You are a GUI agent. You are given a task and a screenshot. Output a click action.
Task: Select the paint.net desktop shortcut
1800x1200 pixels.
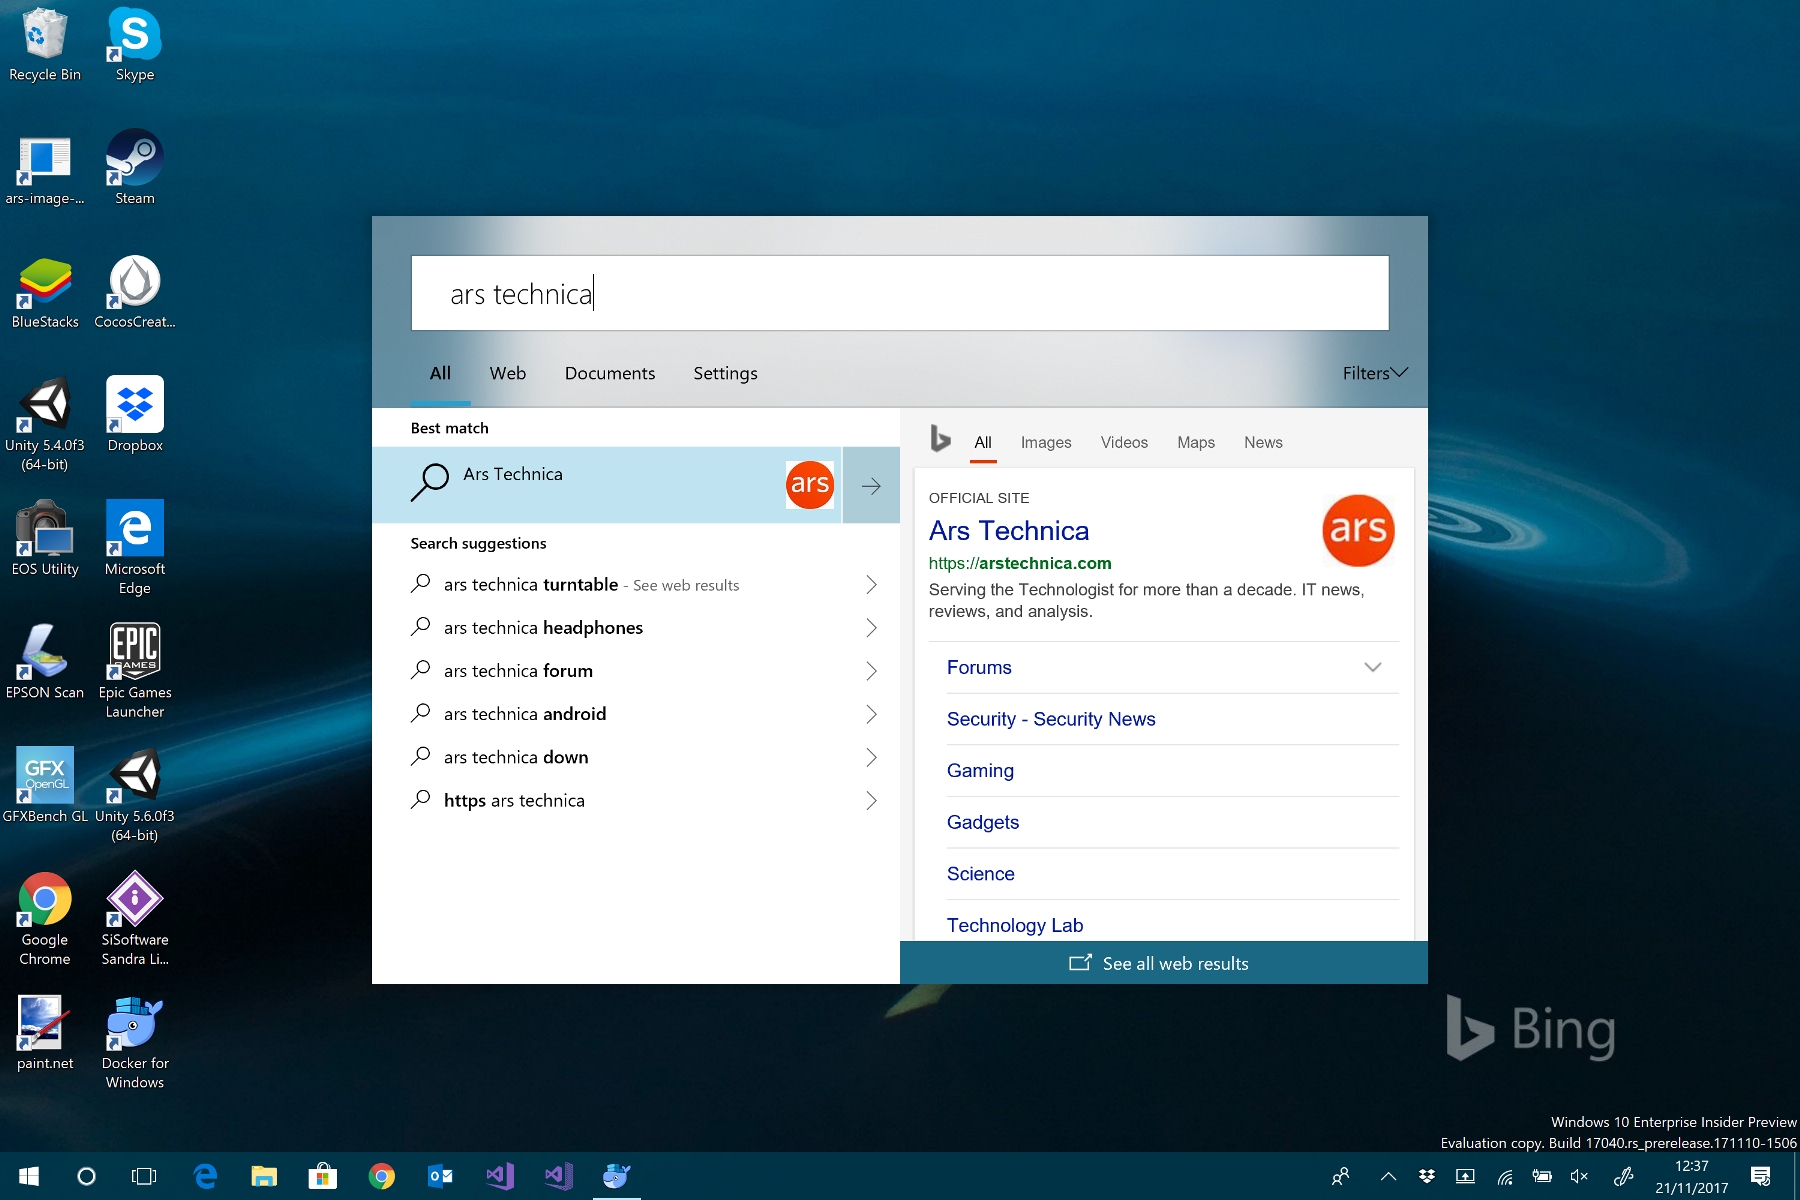[44, 1034]
